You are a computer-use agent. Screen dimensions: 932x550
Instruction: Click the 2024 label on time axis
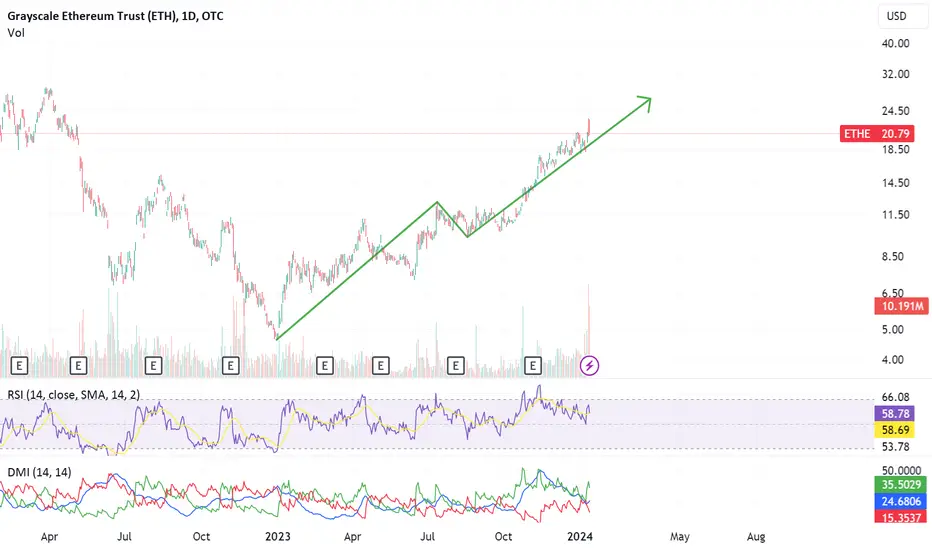[580, 536]
